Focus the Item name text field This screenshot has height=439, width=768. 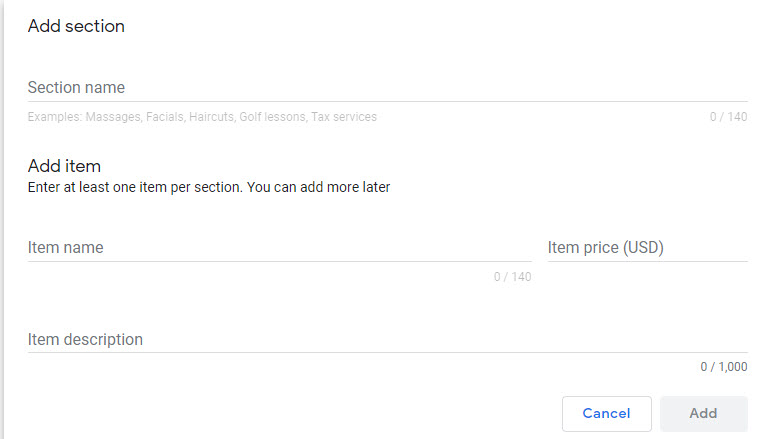[x=280, y=247]
